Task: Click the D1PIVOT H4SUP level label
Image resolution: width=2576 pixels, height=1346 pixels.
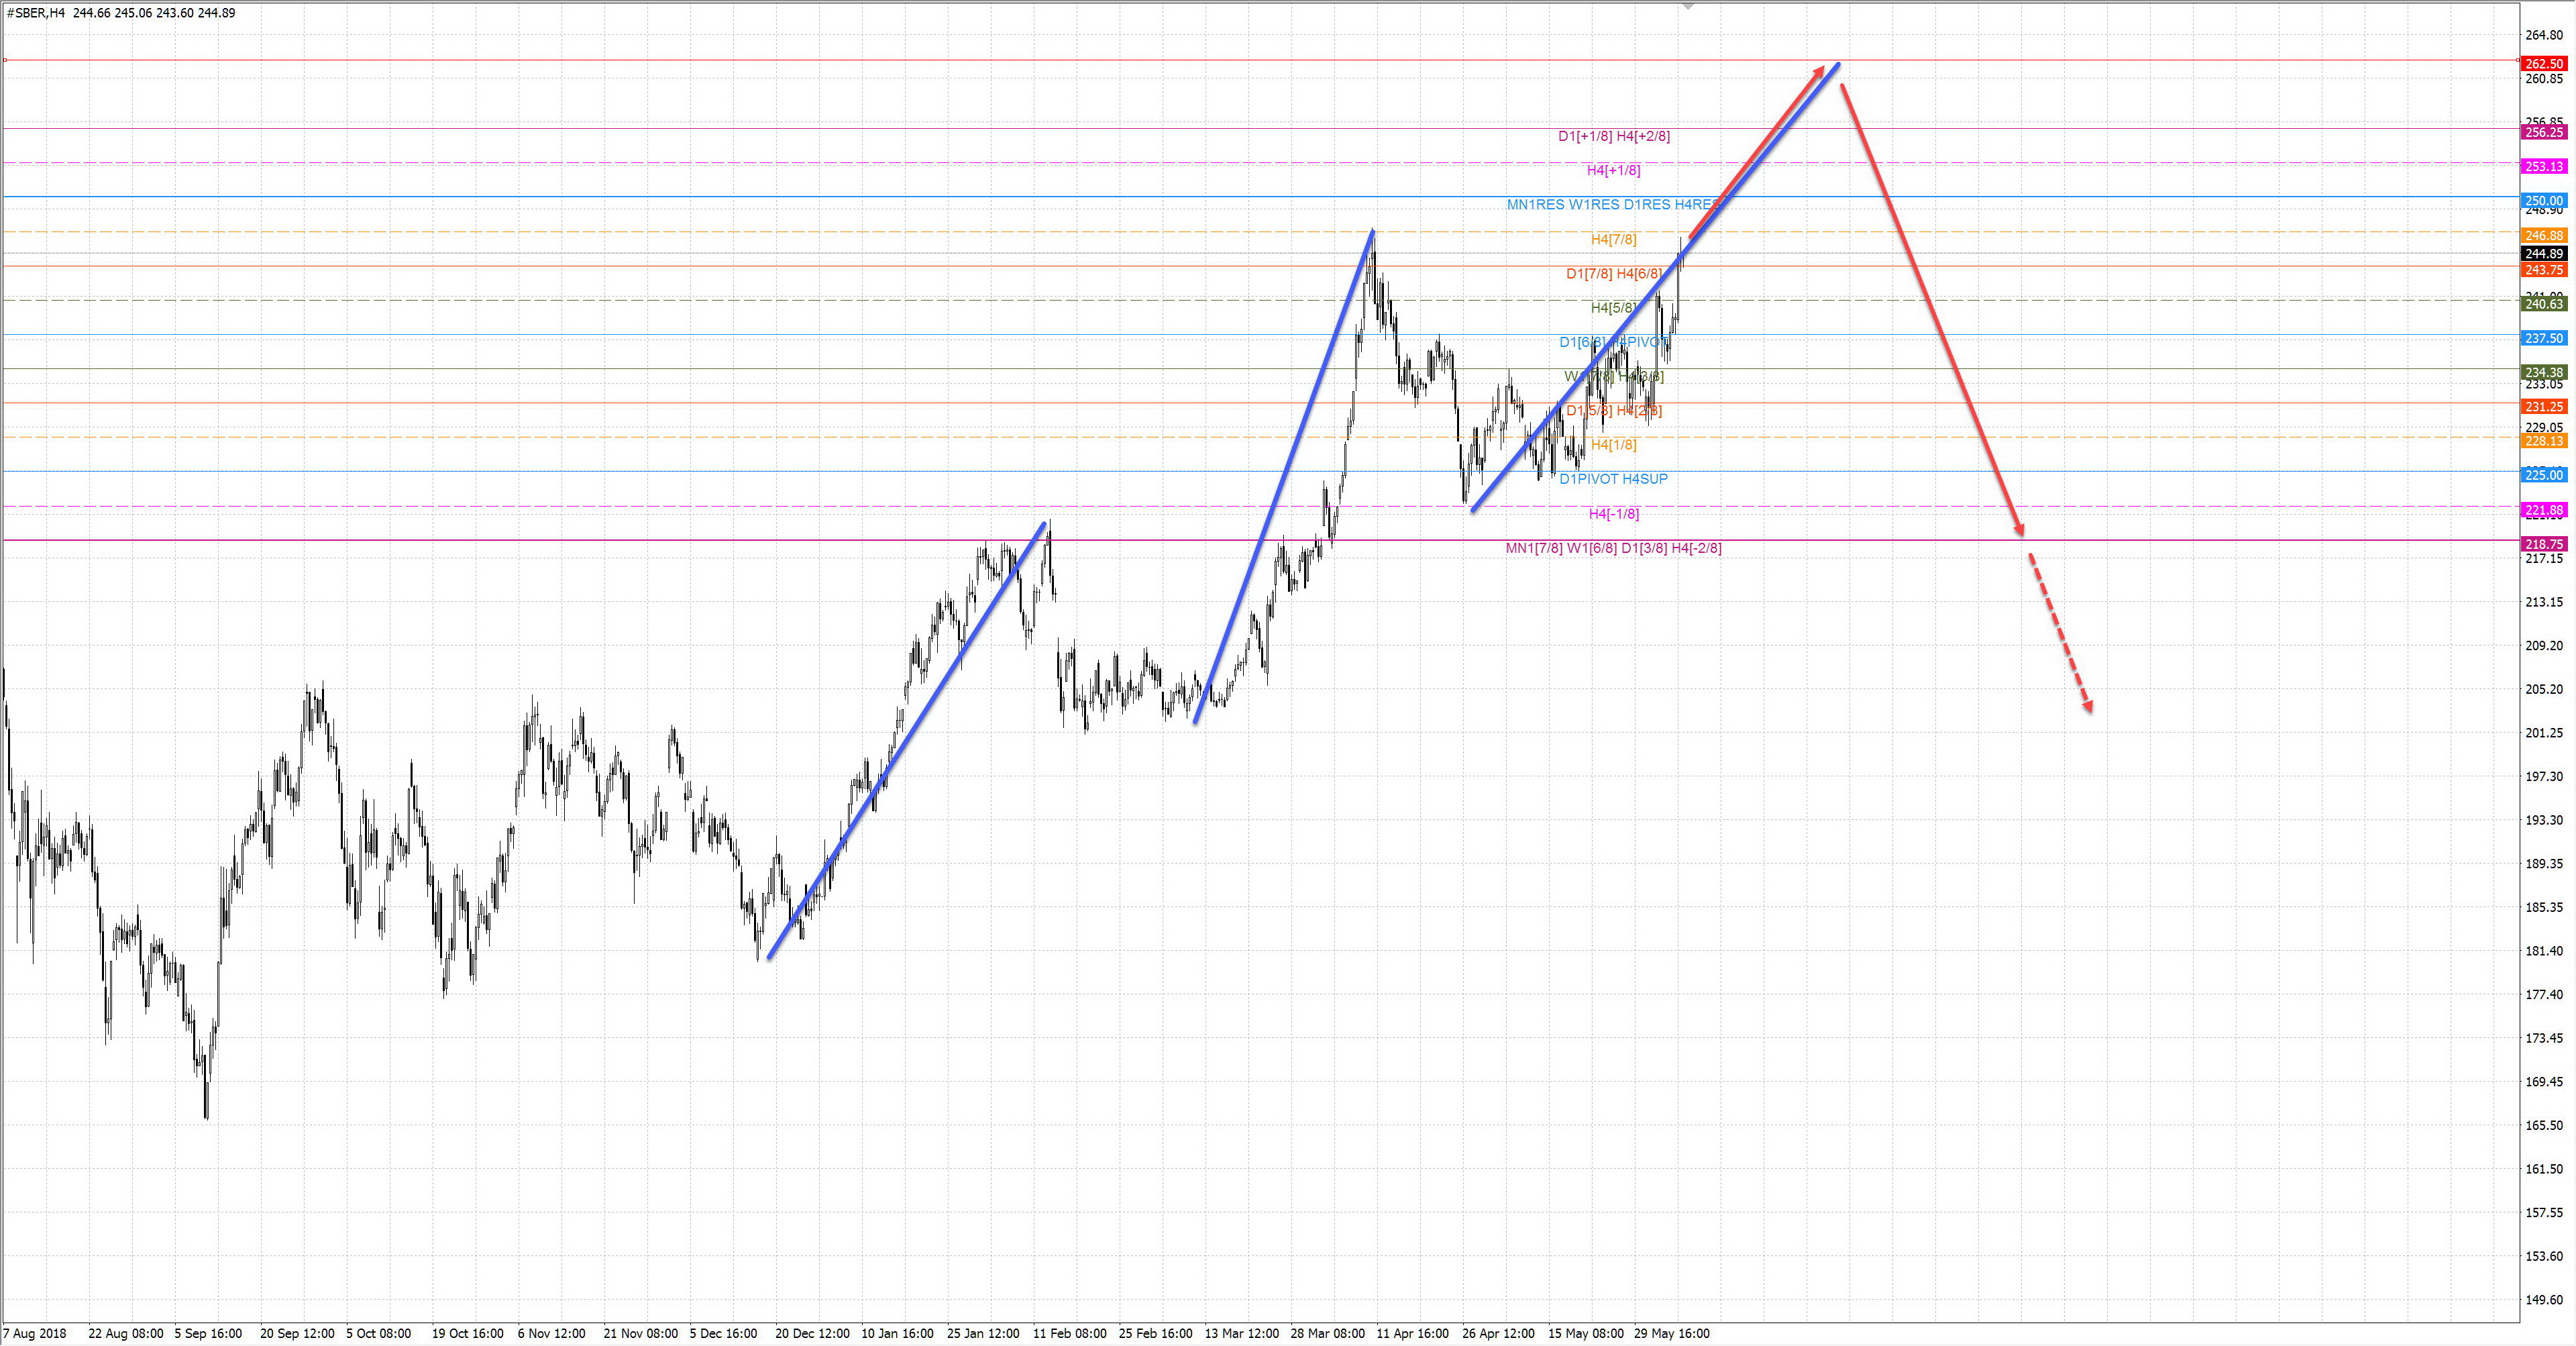Action: (1613, 479)
